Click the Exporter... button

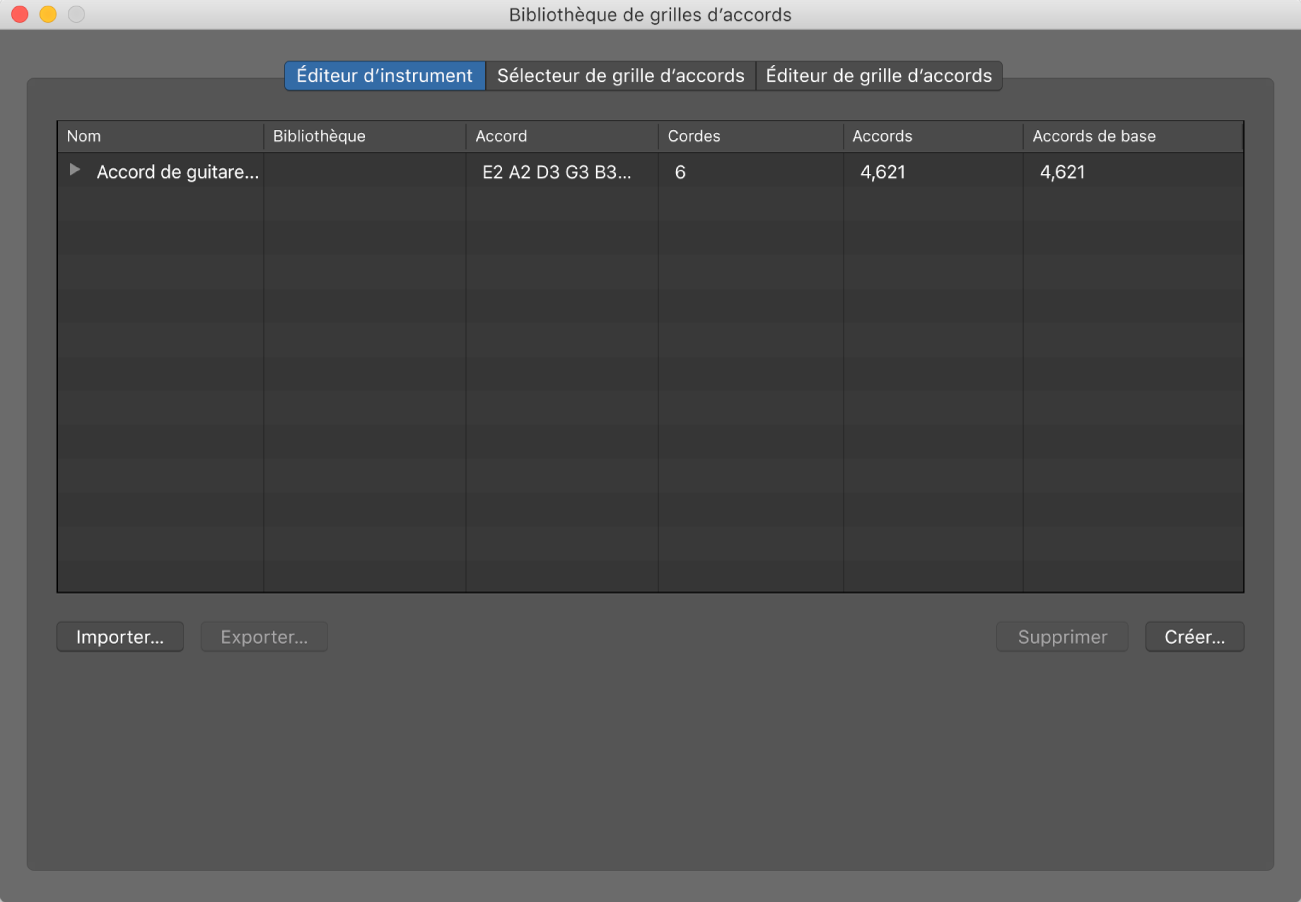tap(264, 637)
